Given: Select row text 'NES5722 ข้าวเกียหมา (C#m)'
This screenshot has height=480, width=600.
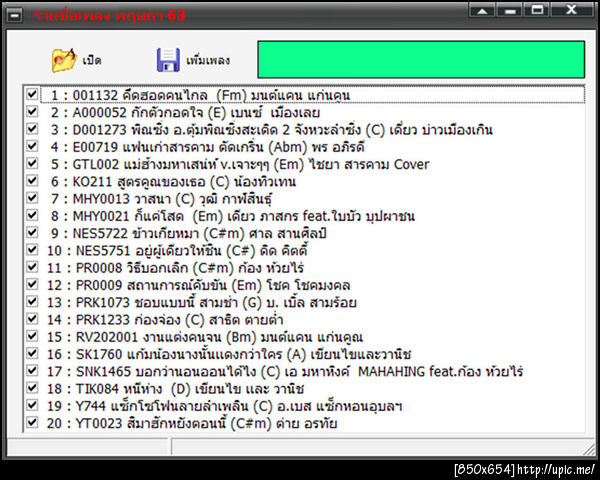Looking at the screenshot, I should coord(158,233).
